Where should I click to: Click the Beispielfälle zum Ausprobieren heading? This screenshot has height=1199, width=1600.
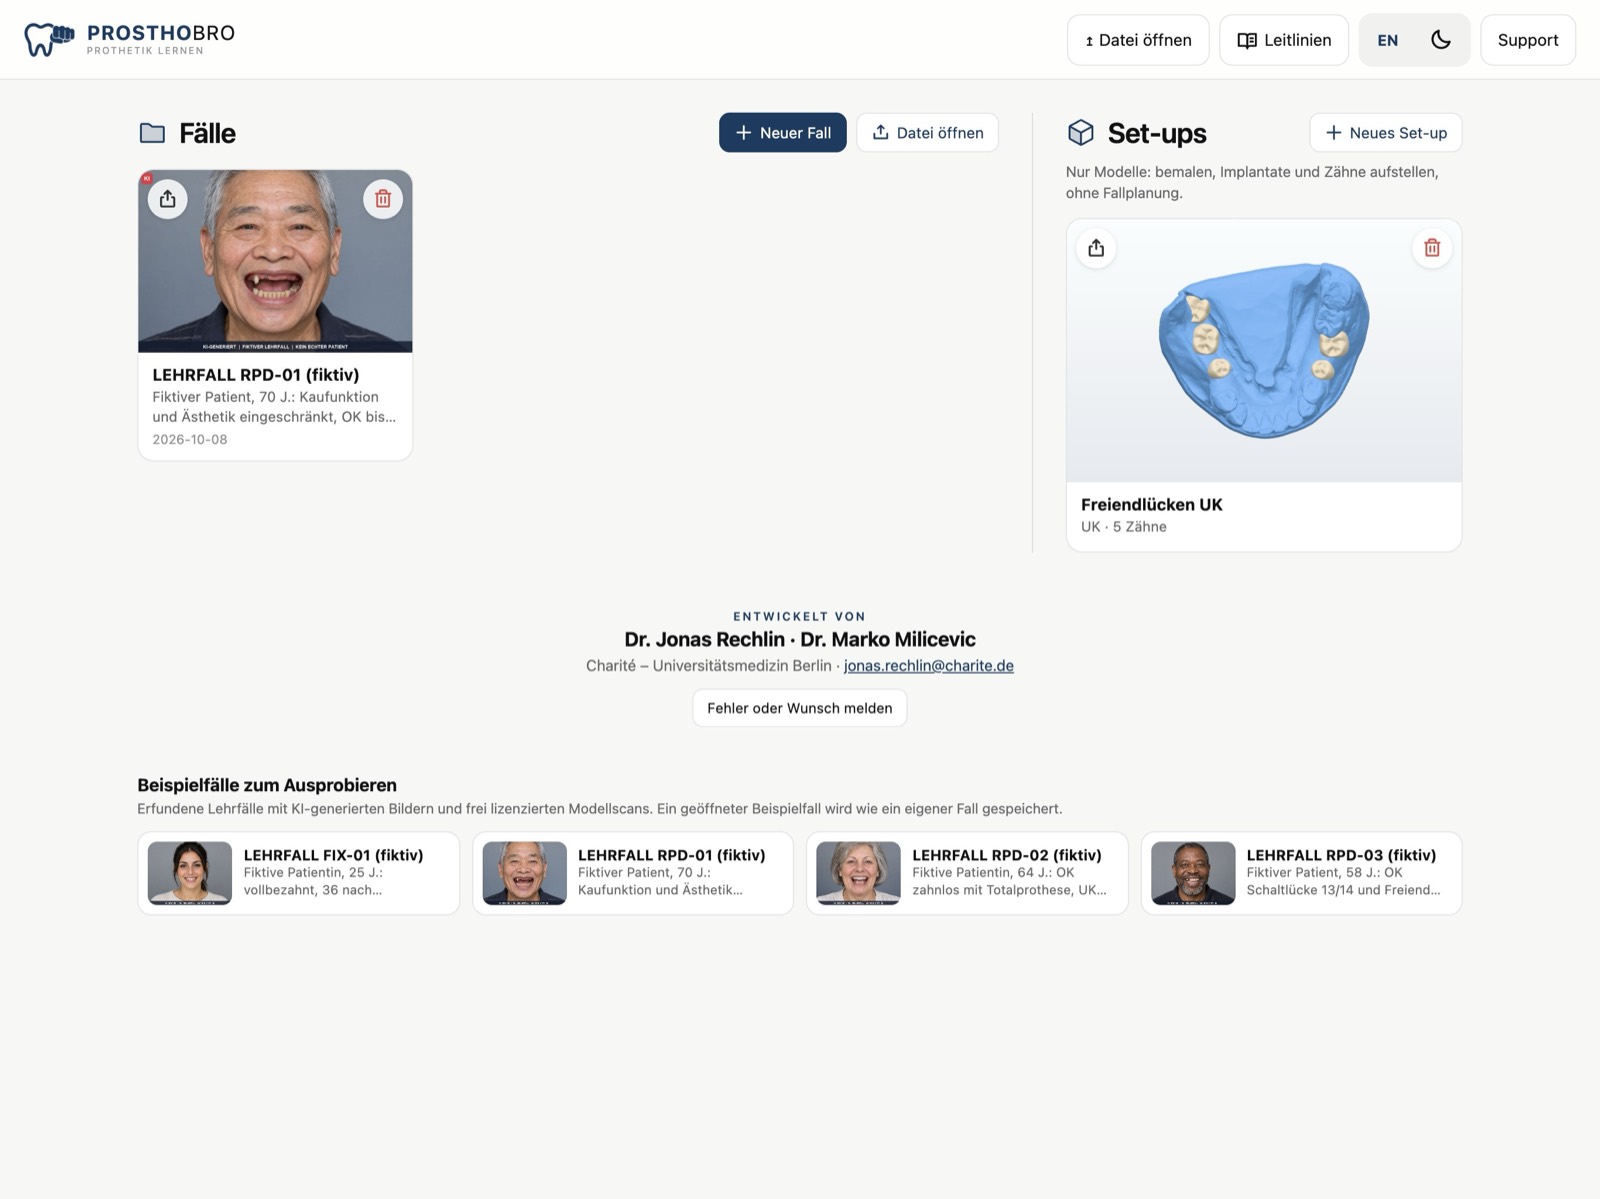267,785
